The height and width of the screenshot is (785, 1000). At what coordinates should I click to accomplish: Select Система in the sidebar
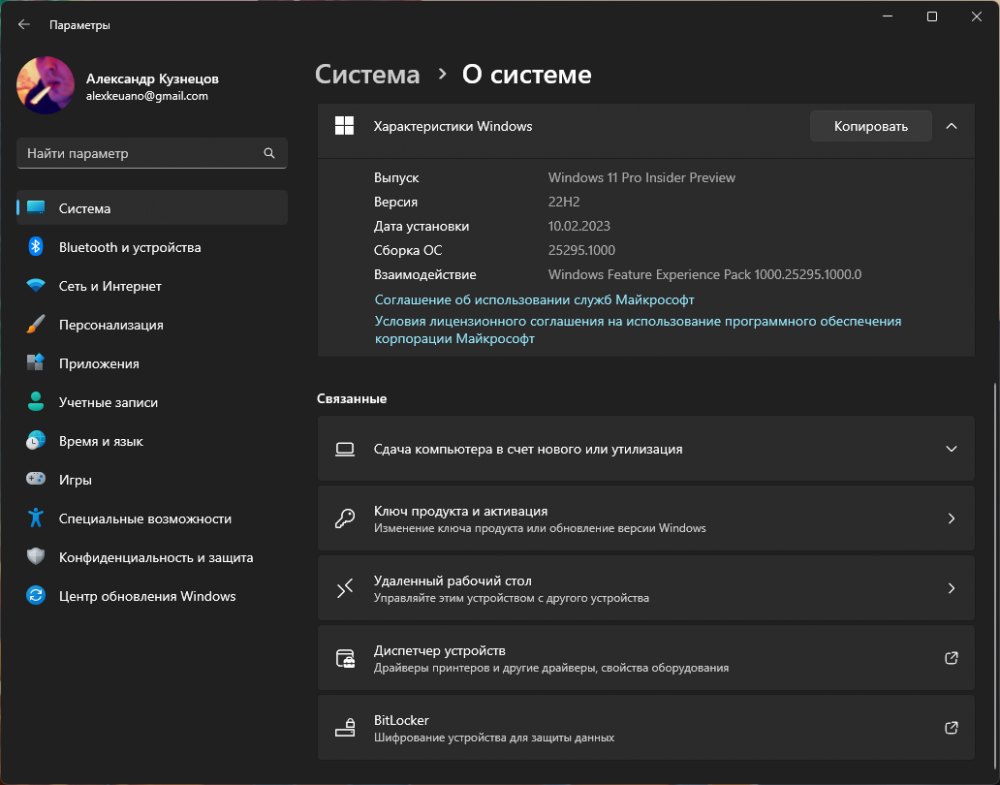152,208
